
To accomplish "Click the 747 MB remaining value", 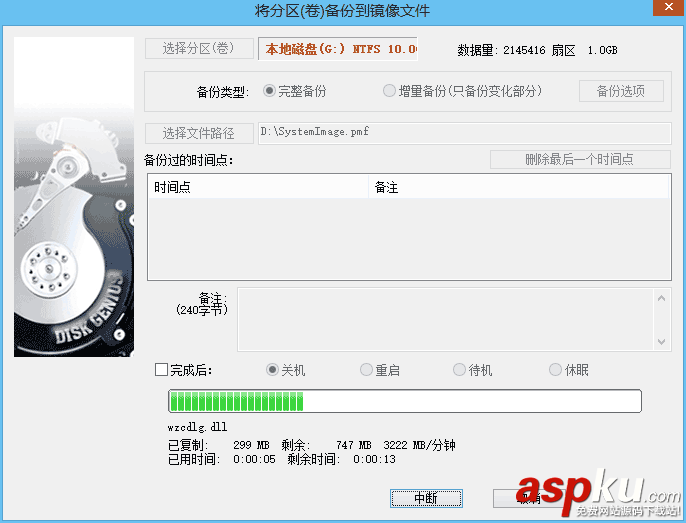I will [354, 445].
